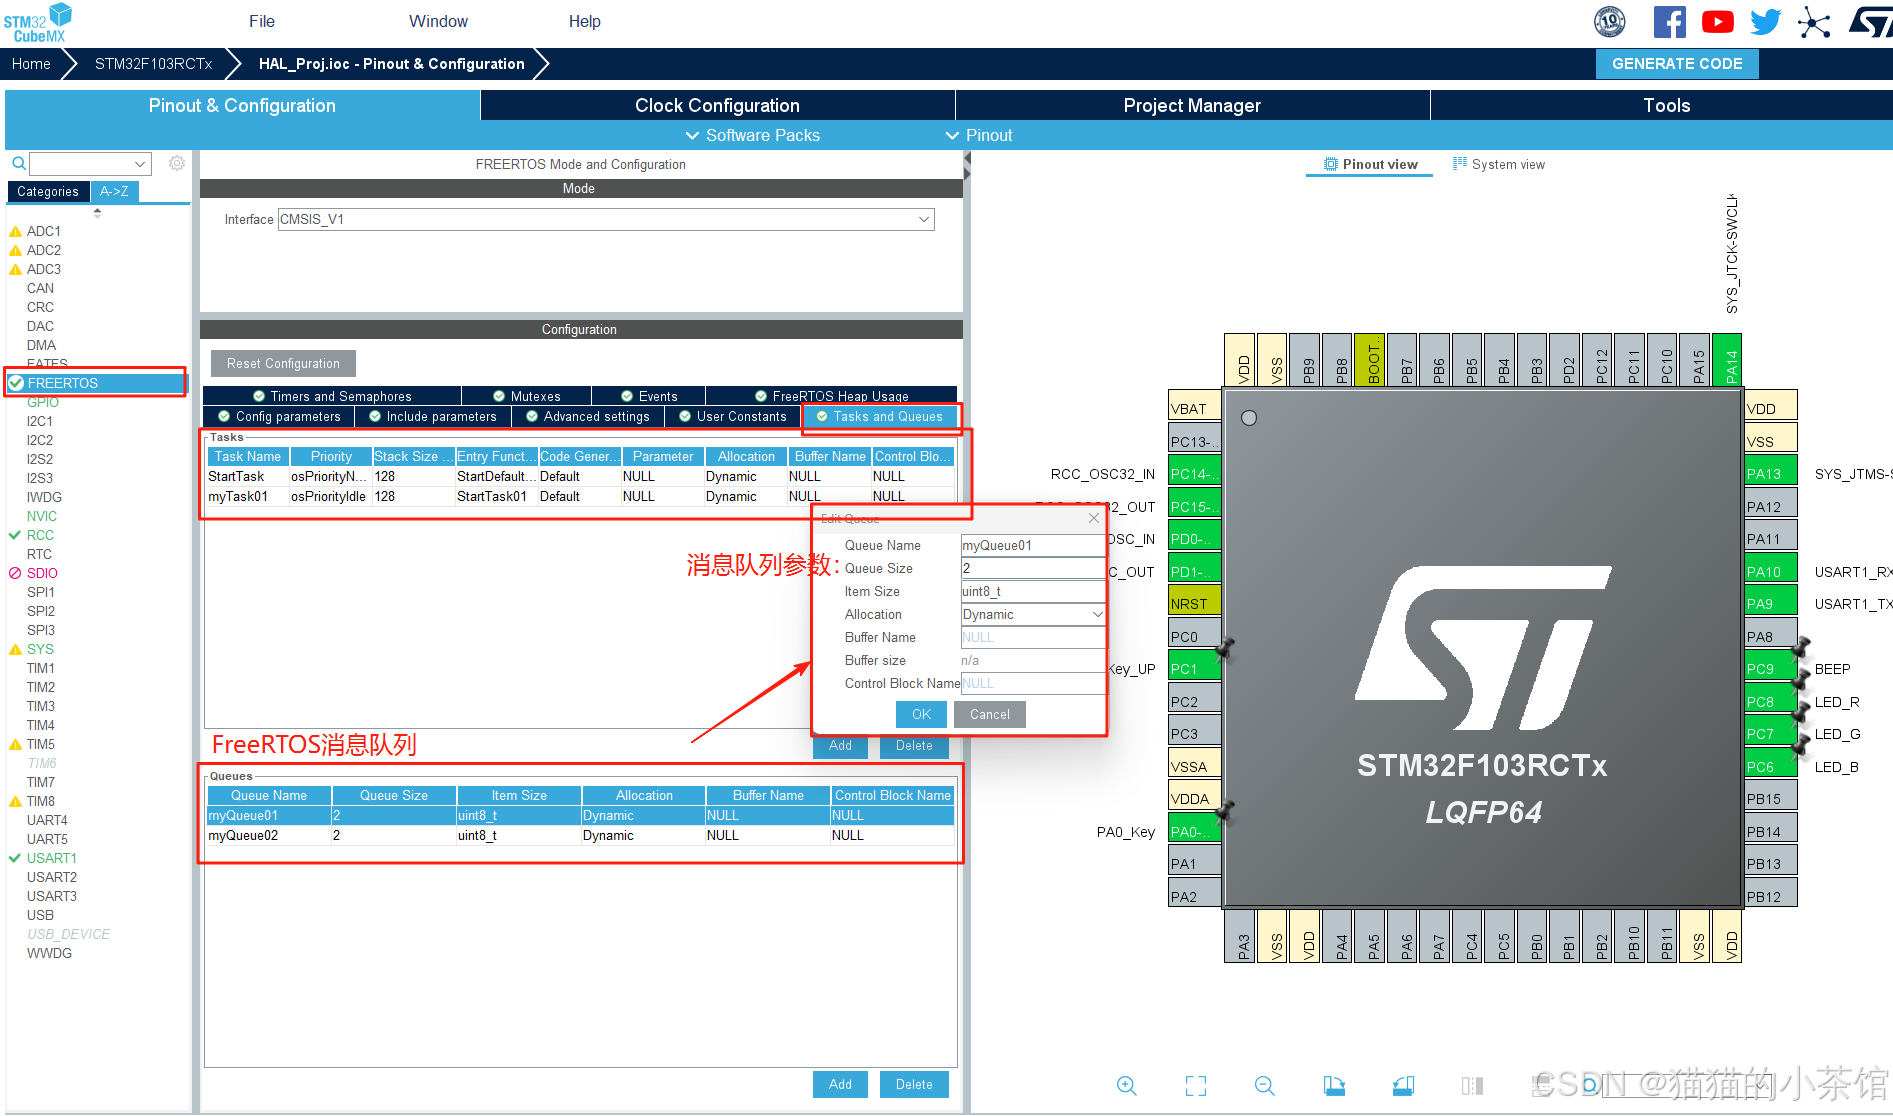
Task: Open the Interface CMSIS_V1 dropdown
Action: pos(606,219)
